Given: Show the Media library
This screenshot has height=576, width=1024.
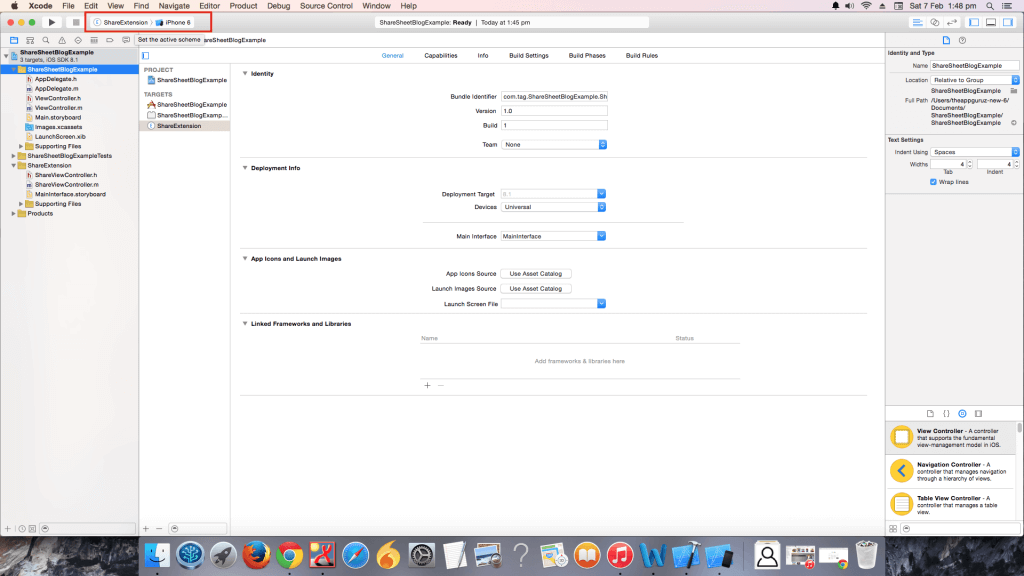Looking at the screenshot, I should [x=978, y=413].
